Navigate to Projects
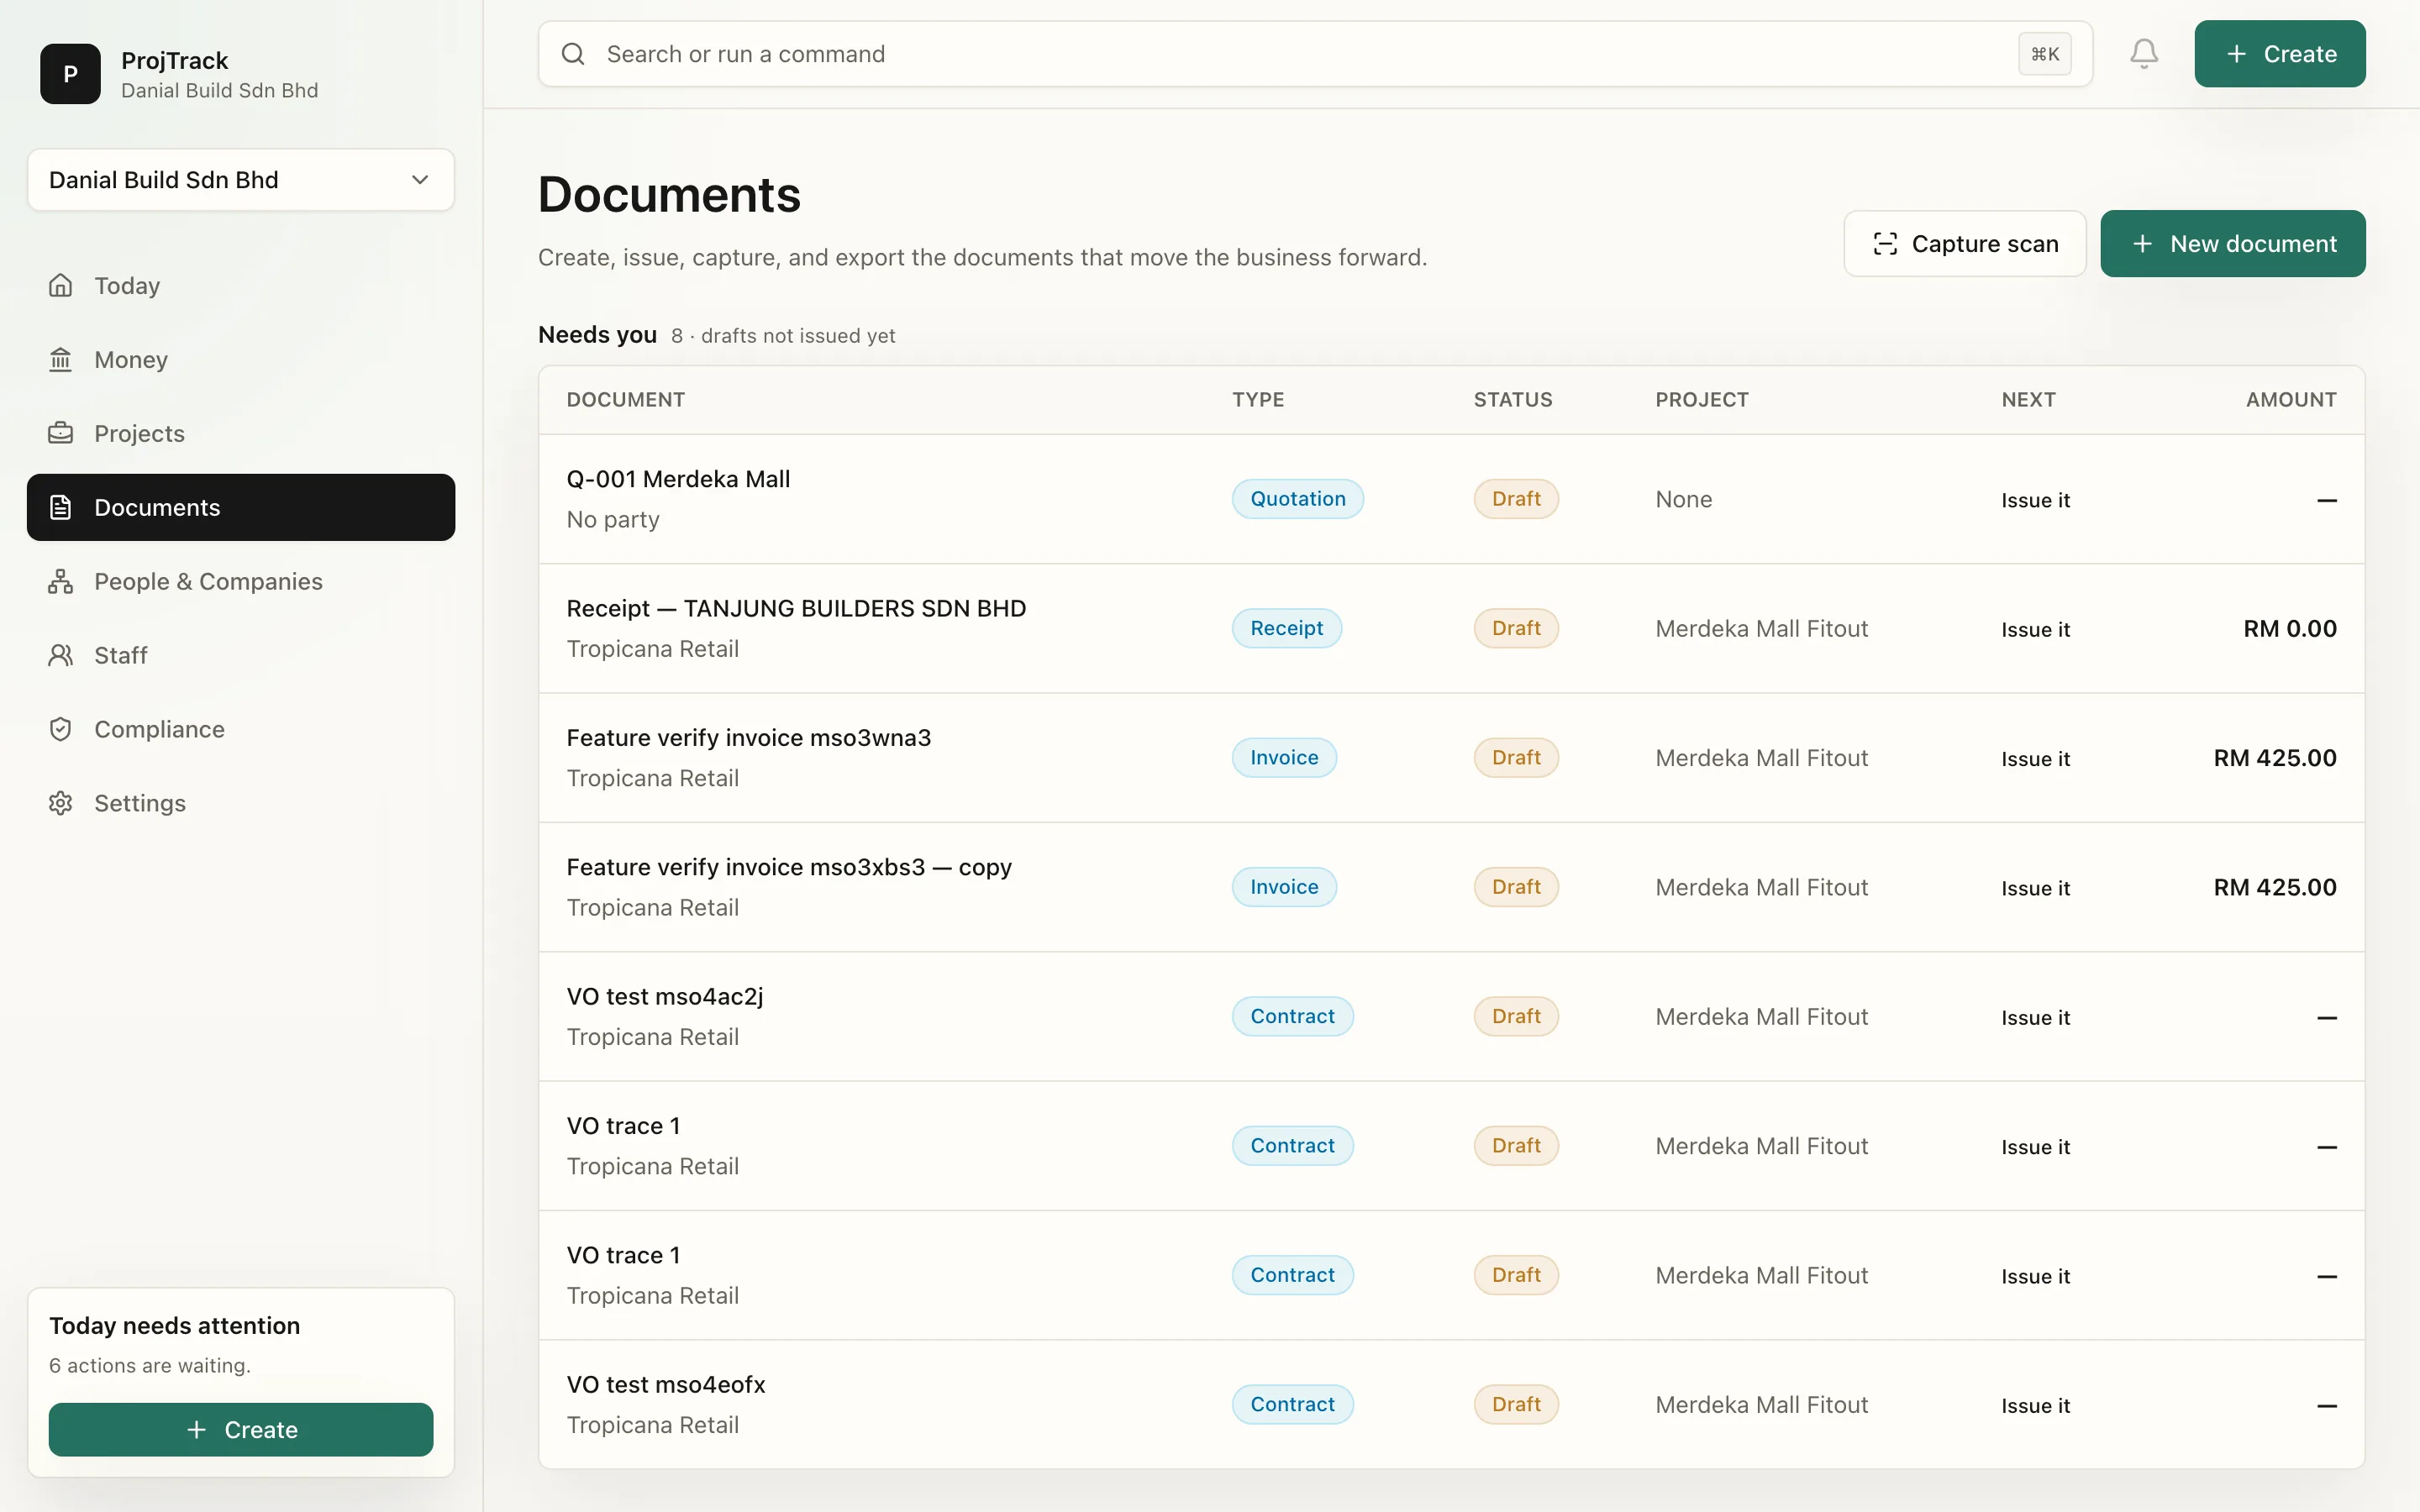This screenshot has width=2420, height=1512. point(241,434)
